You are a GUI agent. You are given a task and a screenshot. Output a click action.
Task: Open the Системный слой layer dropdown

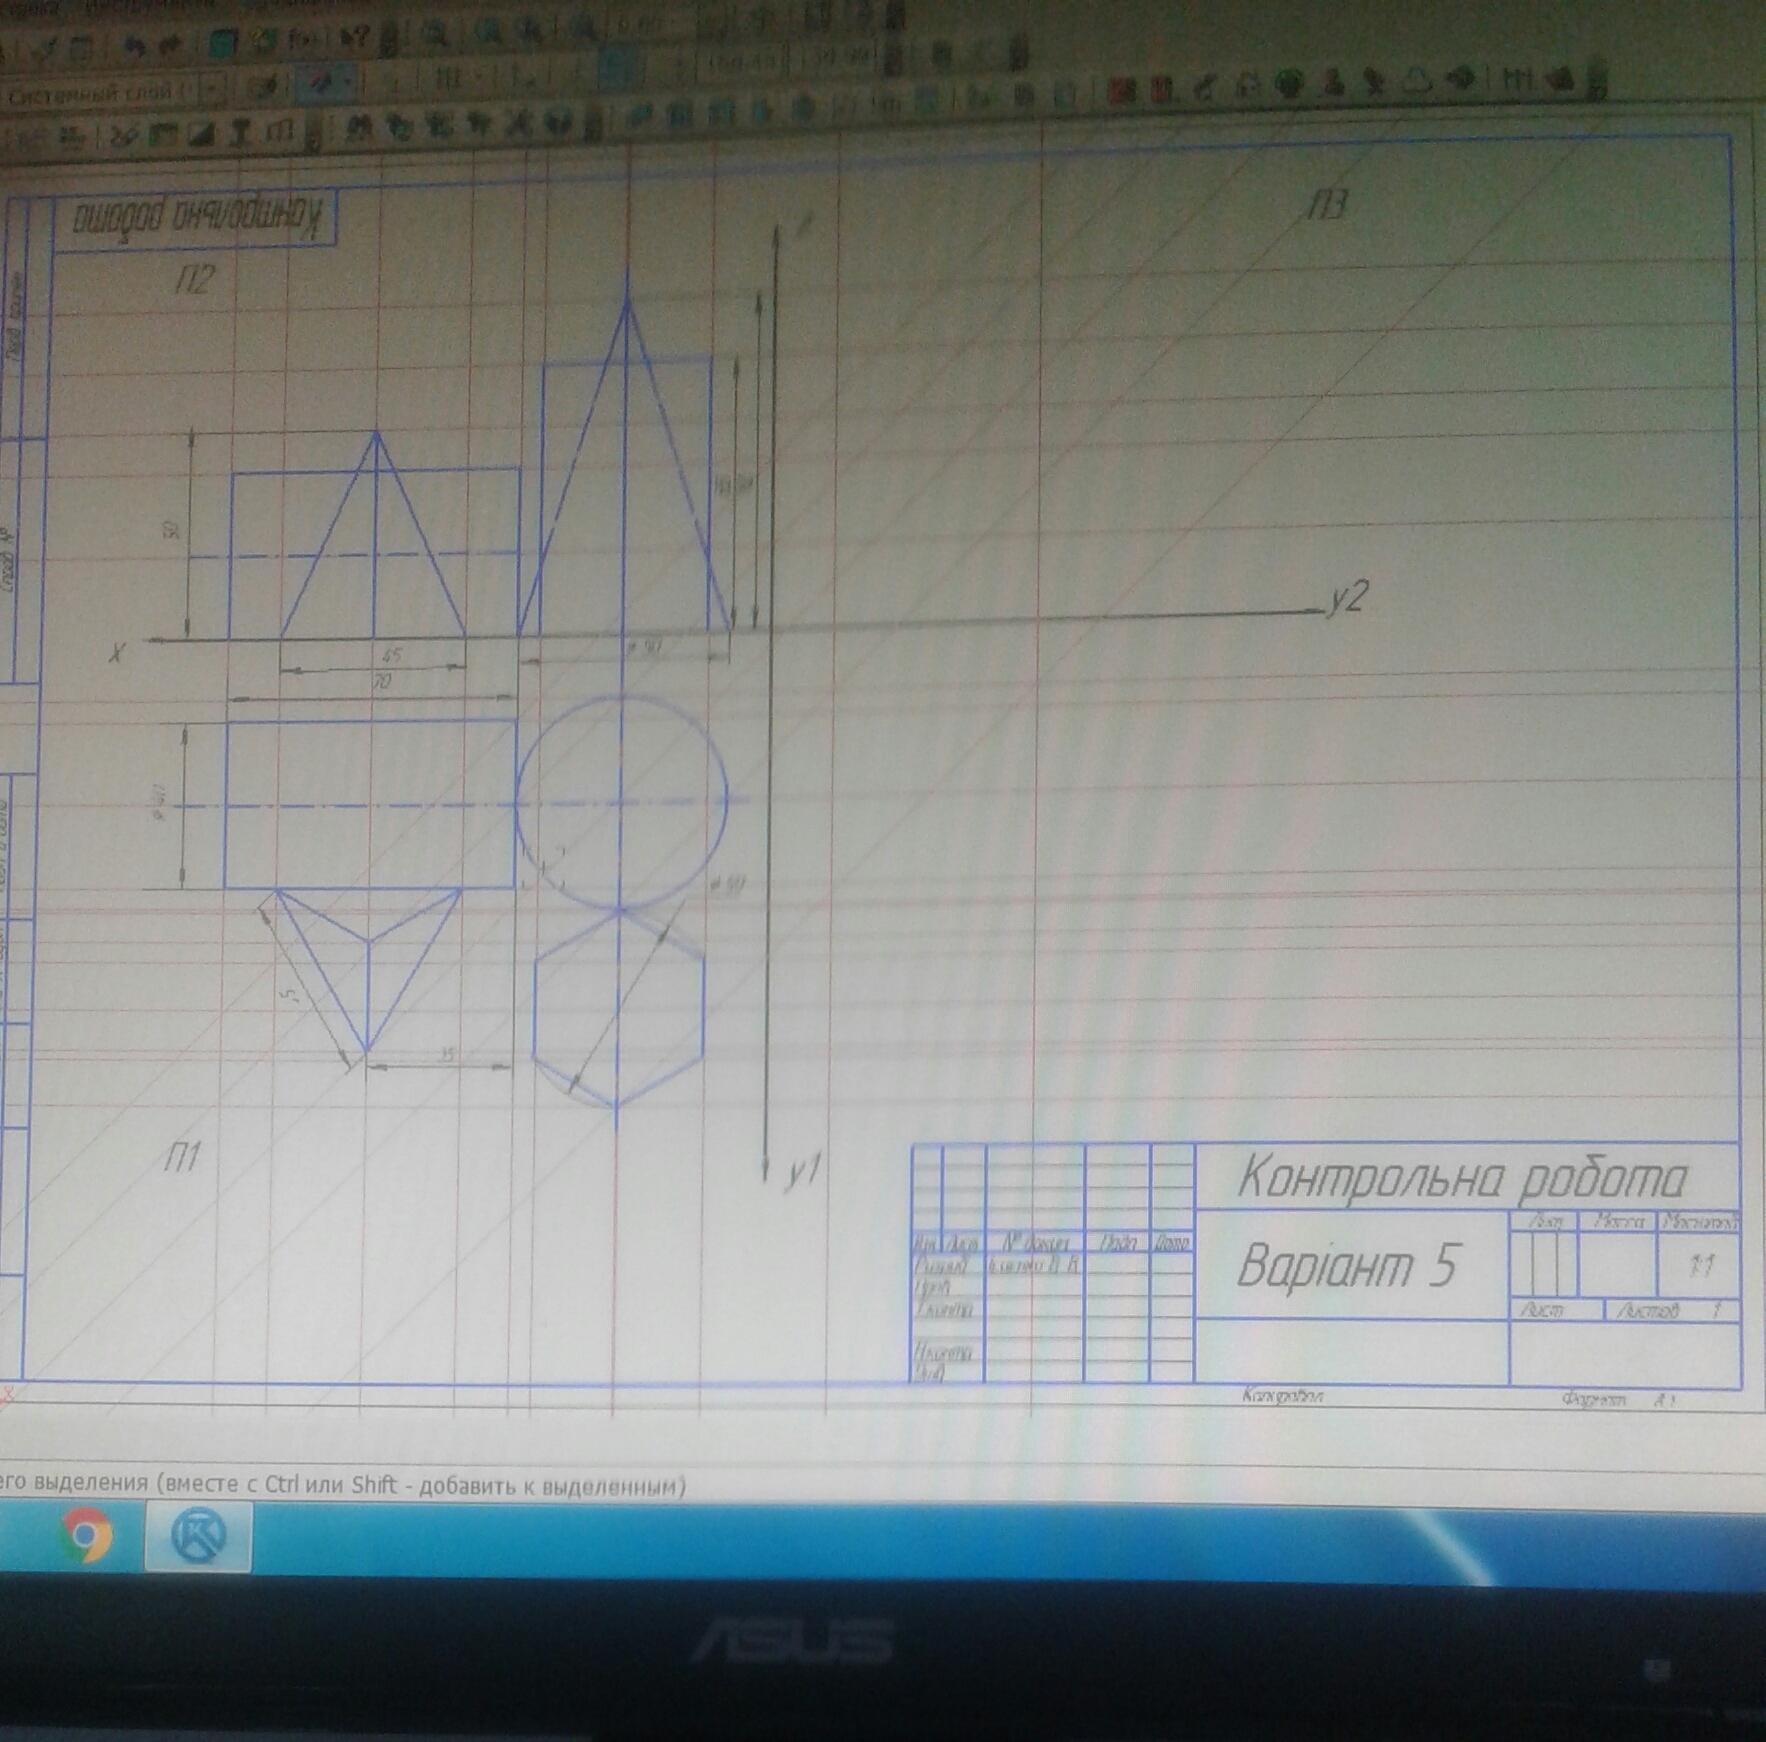[95, 94]
